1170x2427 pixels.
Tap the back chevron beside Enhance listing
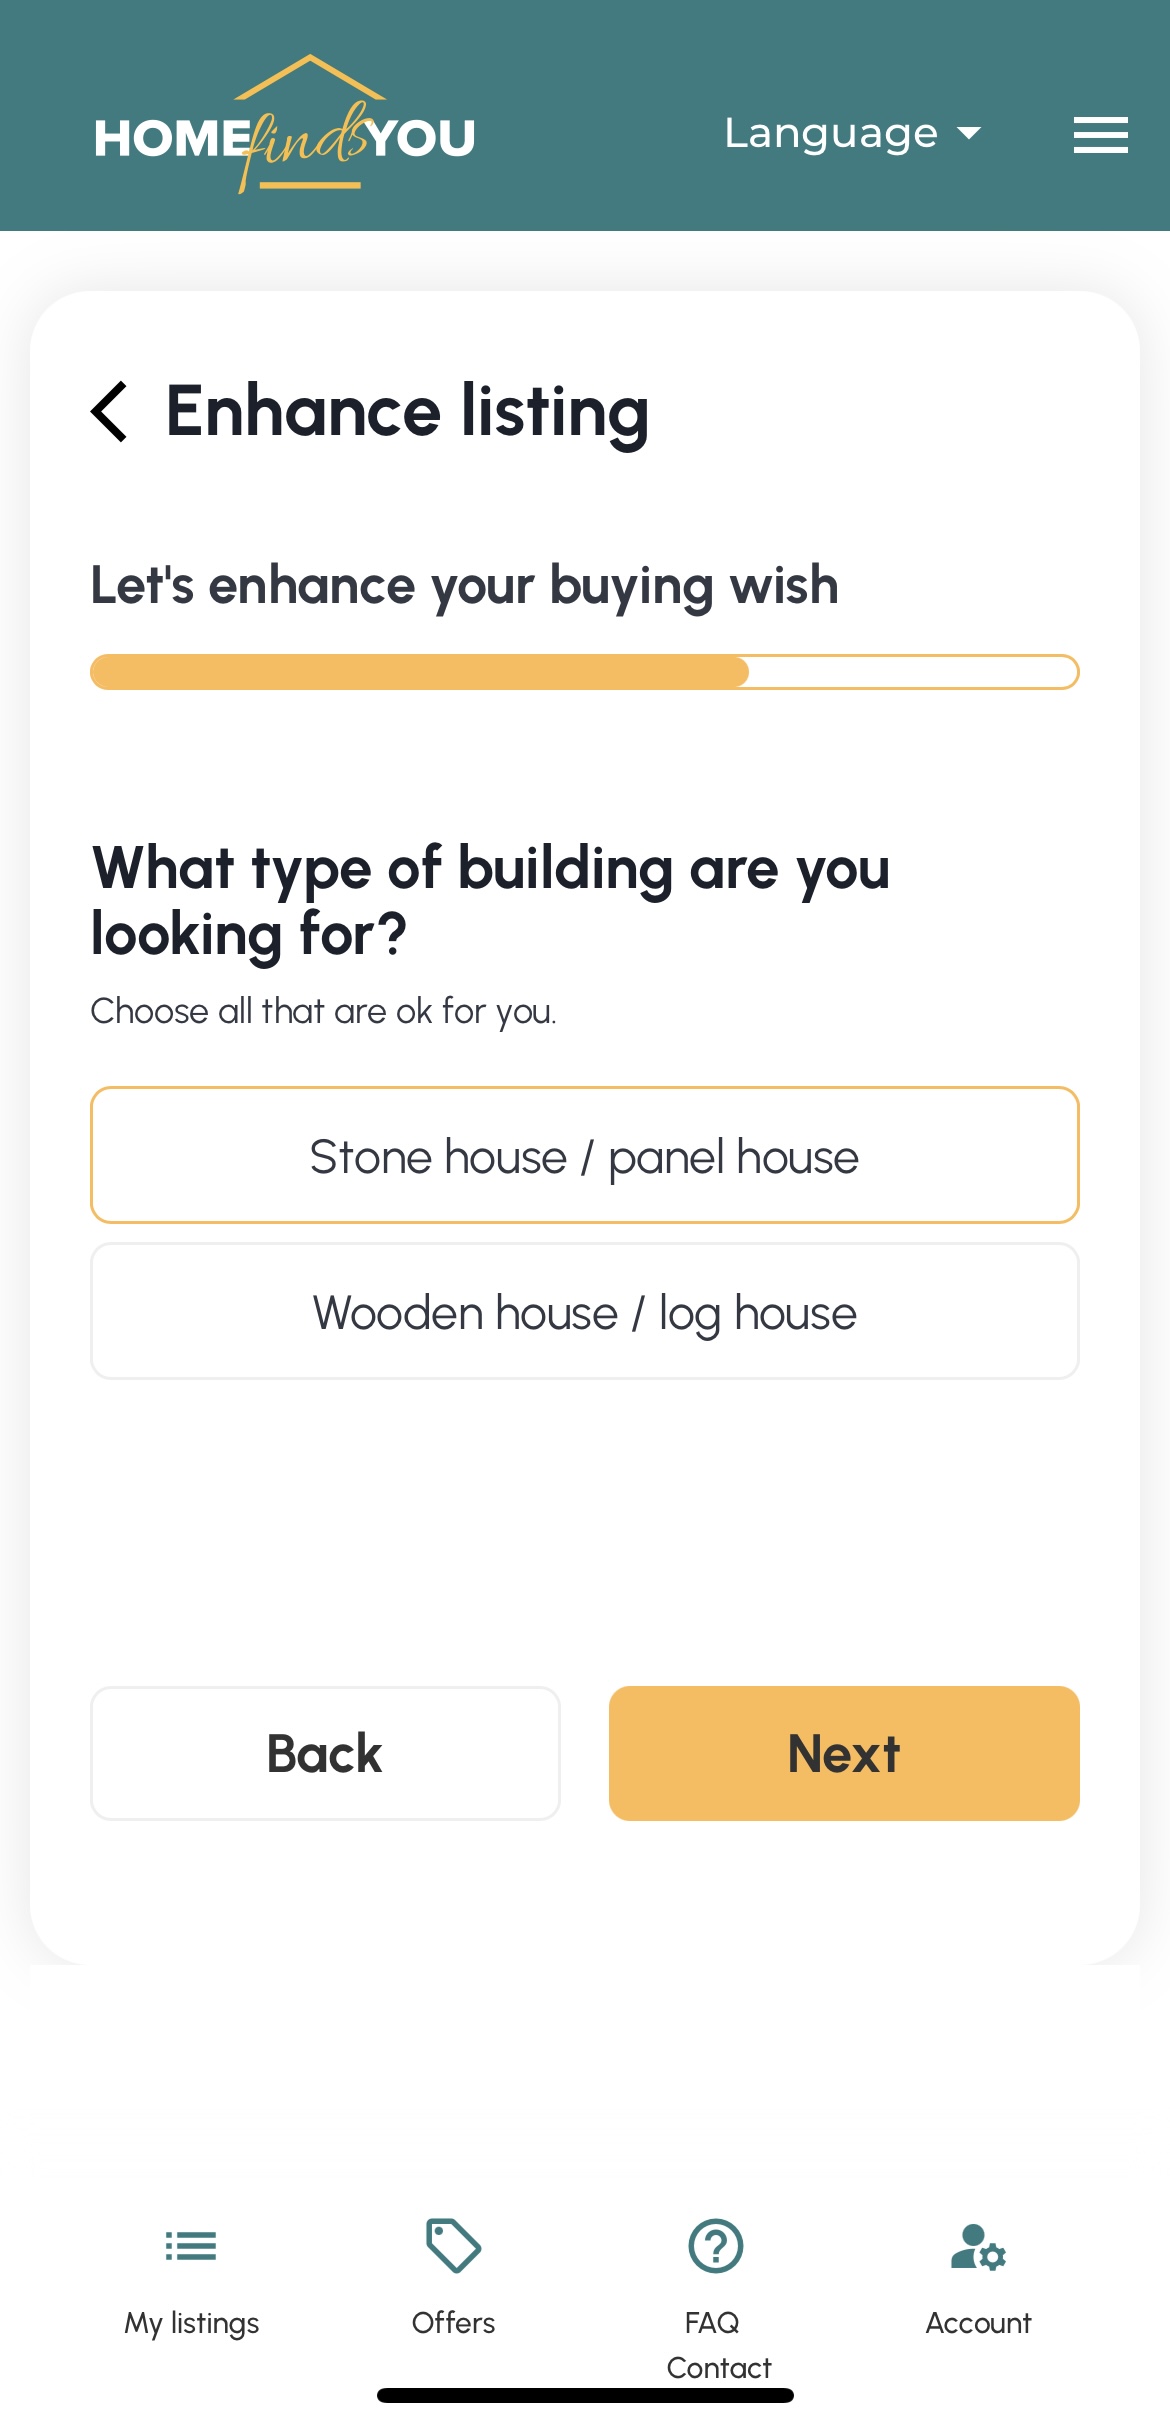coord(110,411)
